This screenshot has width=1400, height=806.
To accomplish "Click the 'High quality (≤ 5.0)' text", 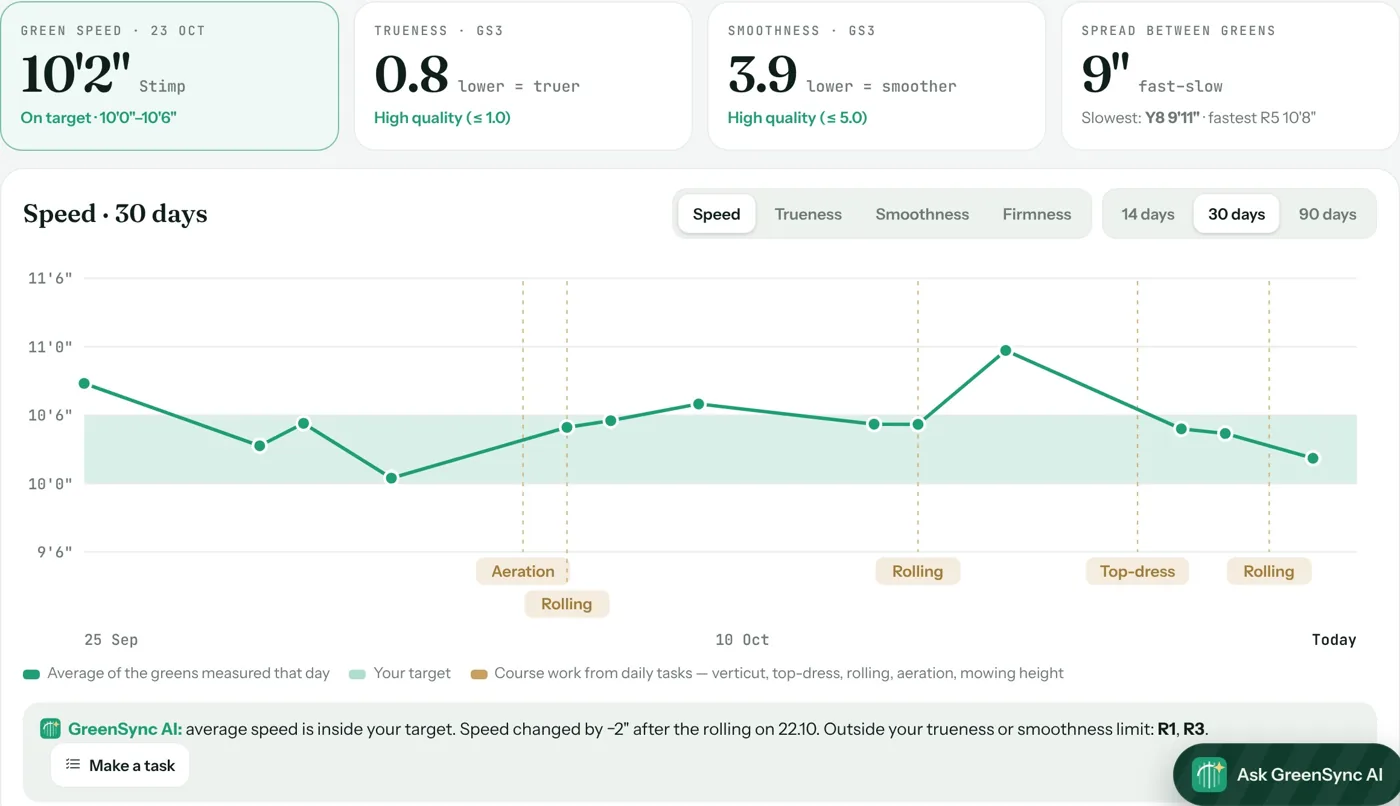I will pos(797,118).
